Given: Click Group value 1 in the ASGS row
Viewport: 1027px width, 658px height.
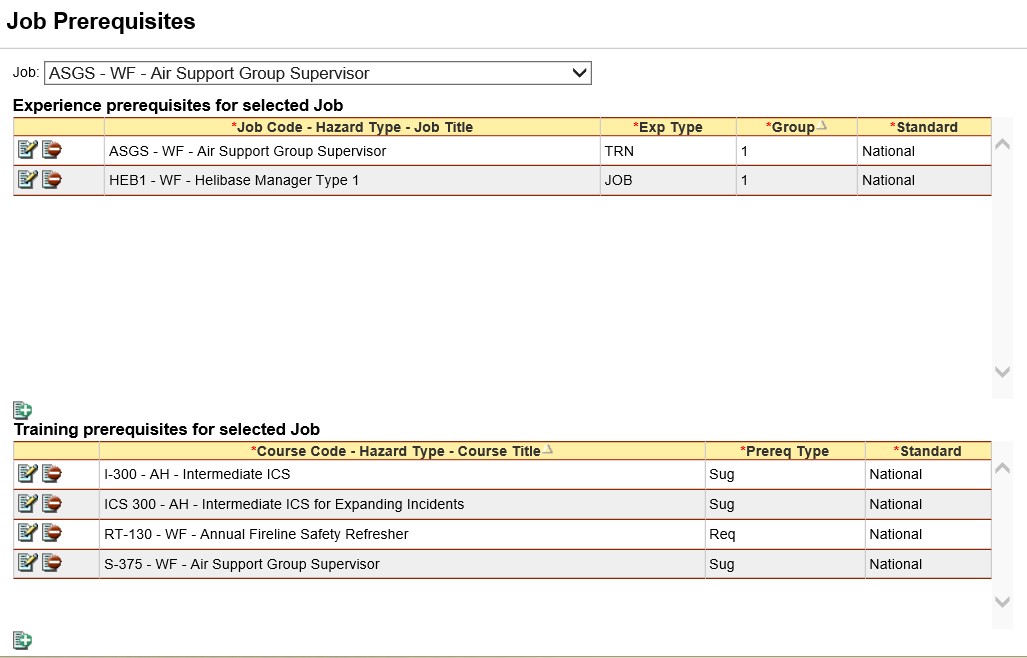Looking at the screenshot, I should point(796,151).
